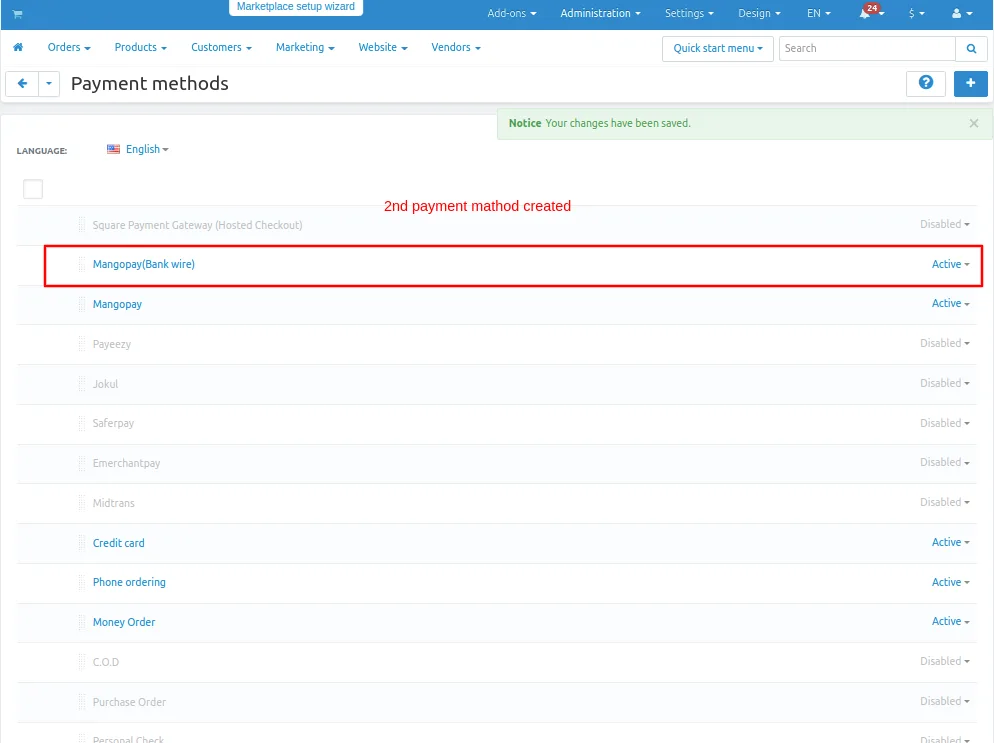Image resolution: width=994 pixels, height=743 pixels.
Task: Open the Add-ons menu
Action: click(512, 13)
